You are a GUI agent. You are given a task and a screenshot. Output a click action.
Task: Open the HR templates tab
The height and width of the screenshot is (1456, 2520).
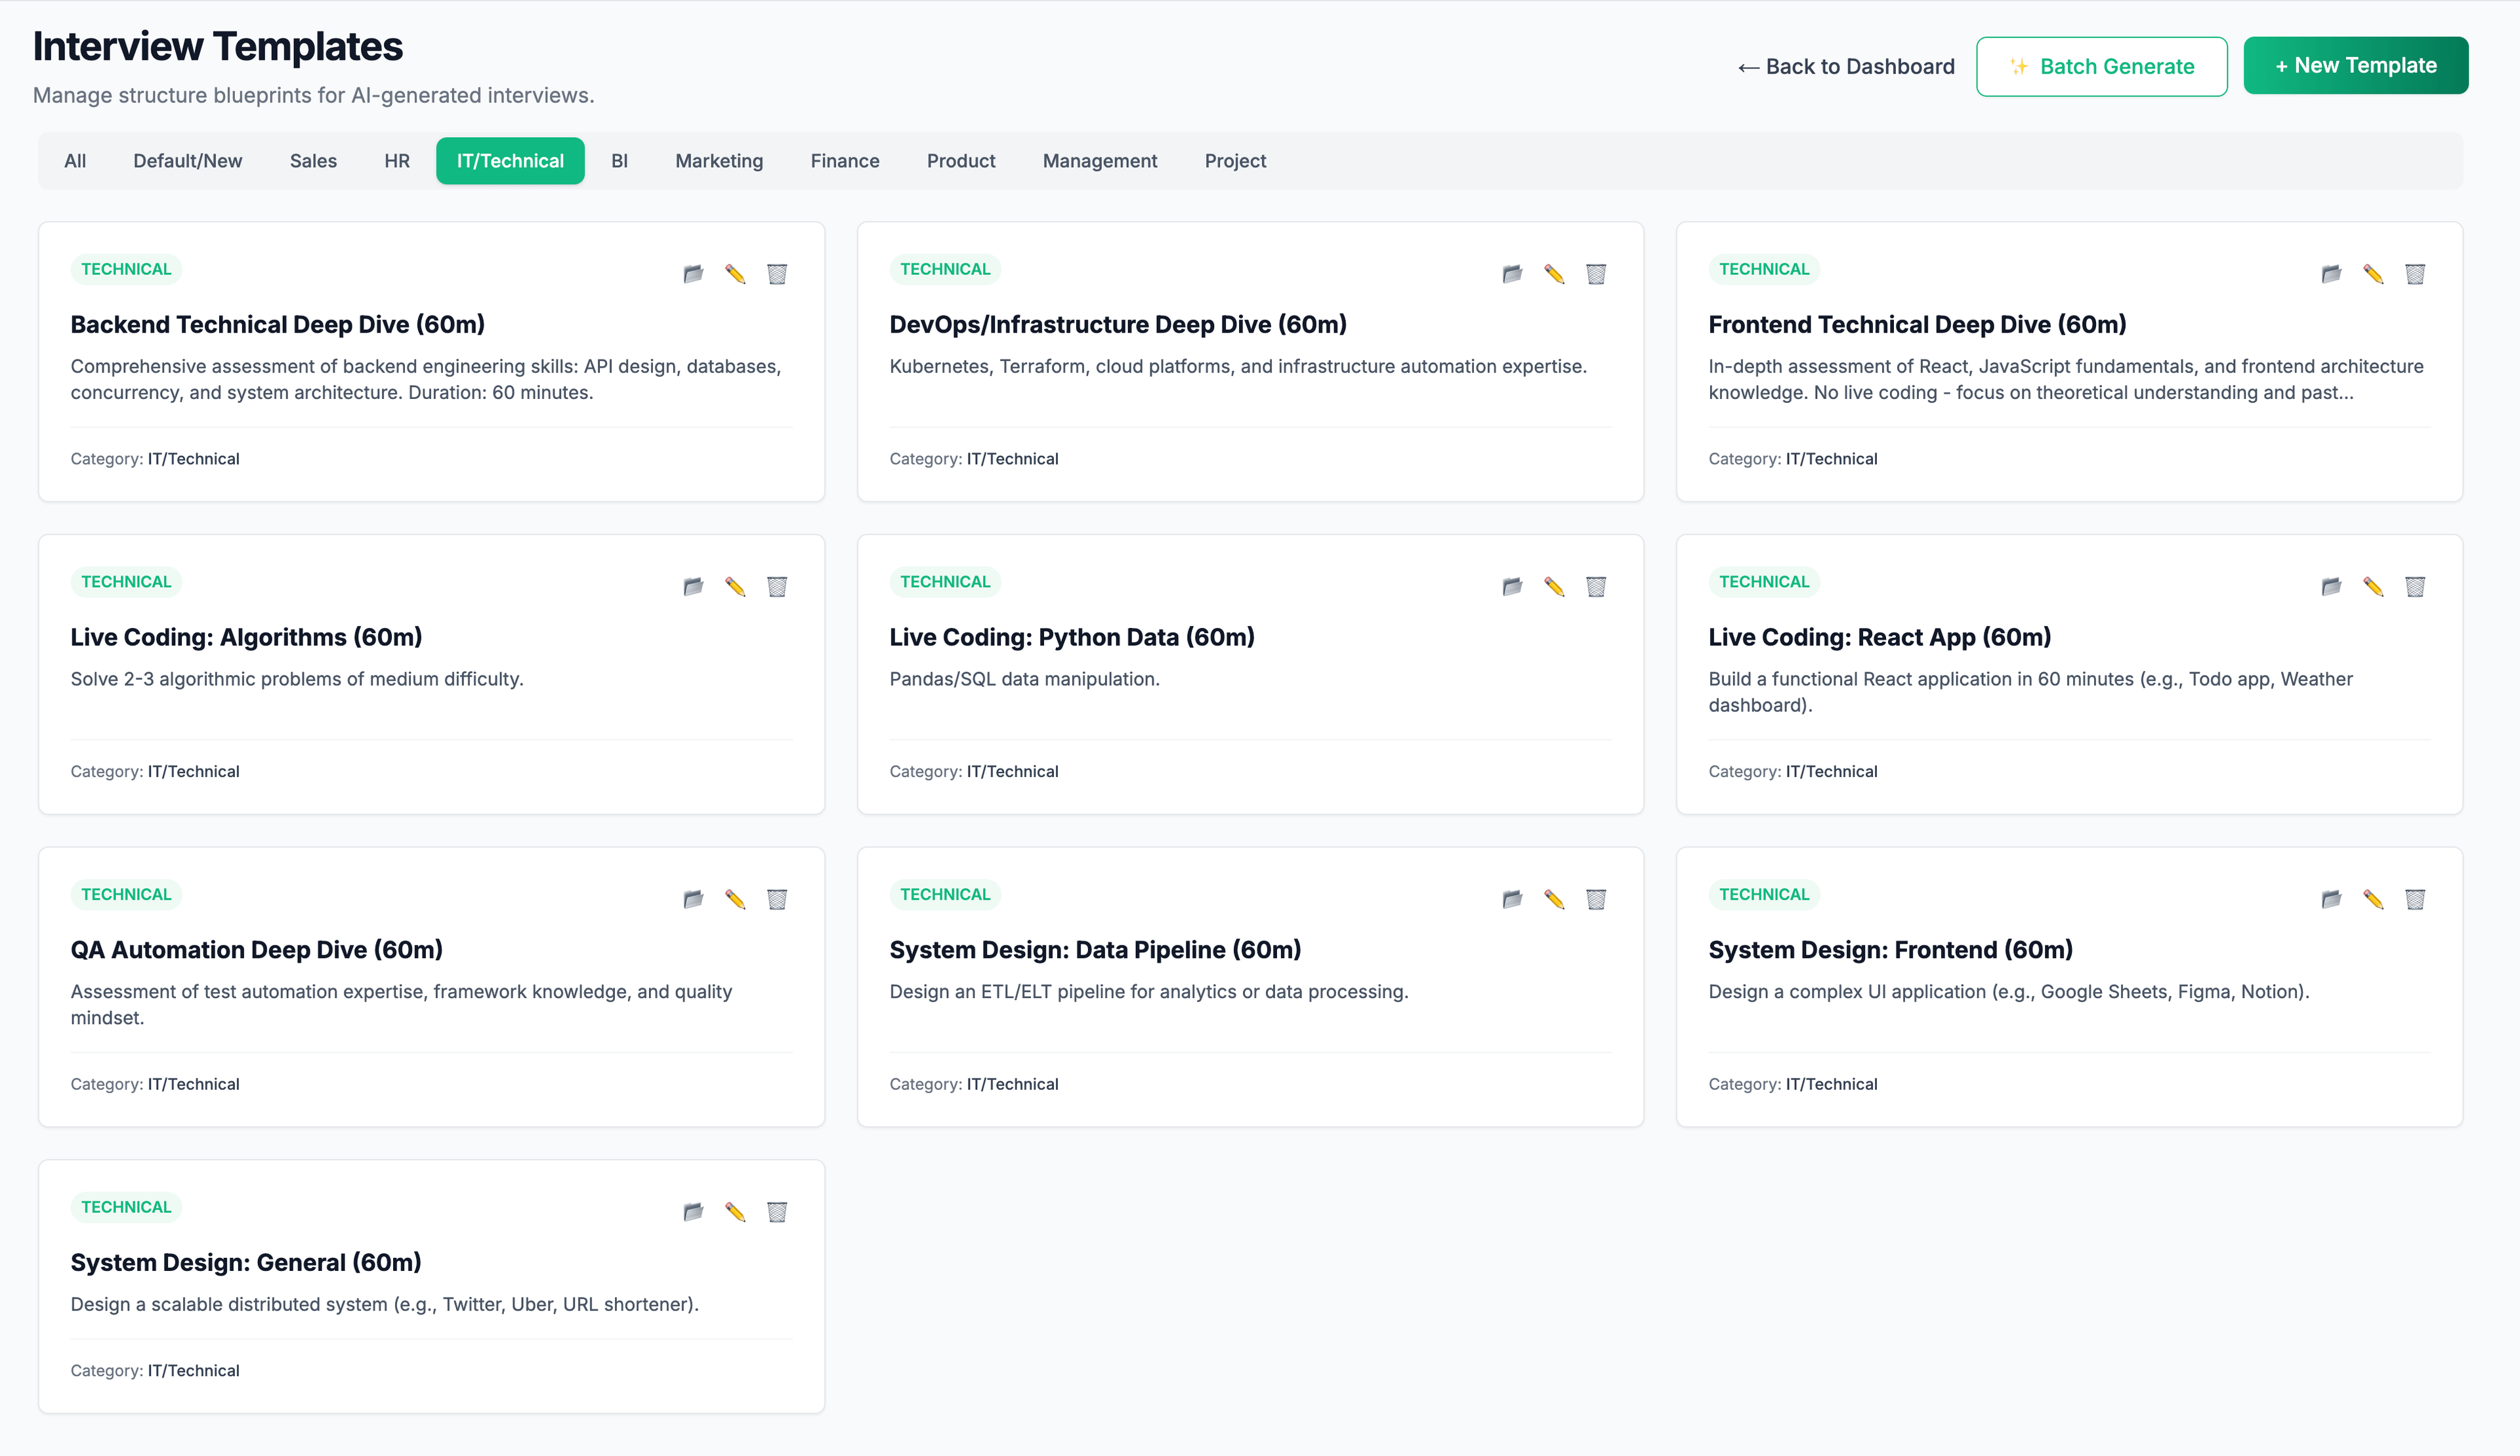397,160
